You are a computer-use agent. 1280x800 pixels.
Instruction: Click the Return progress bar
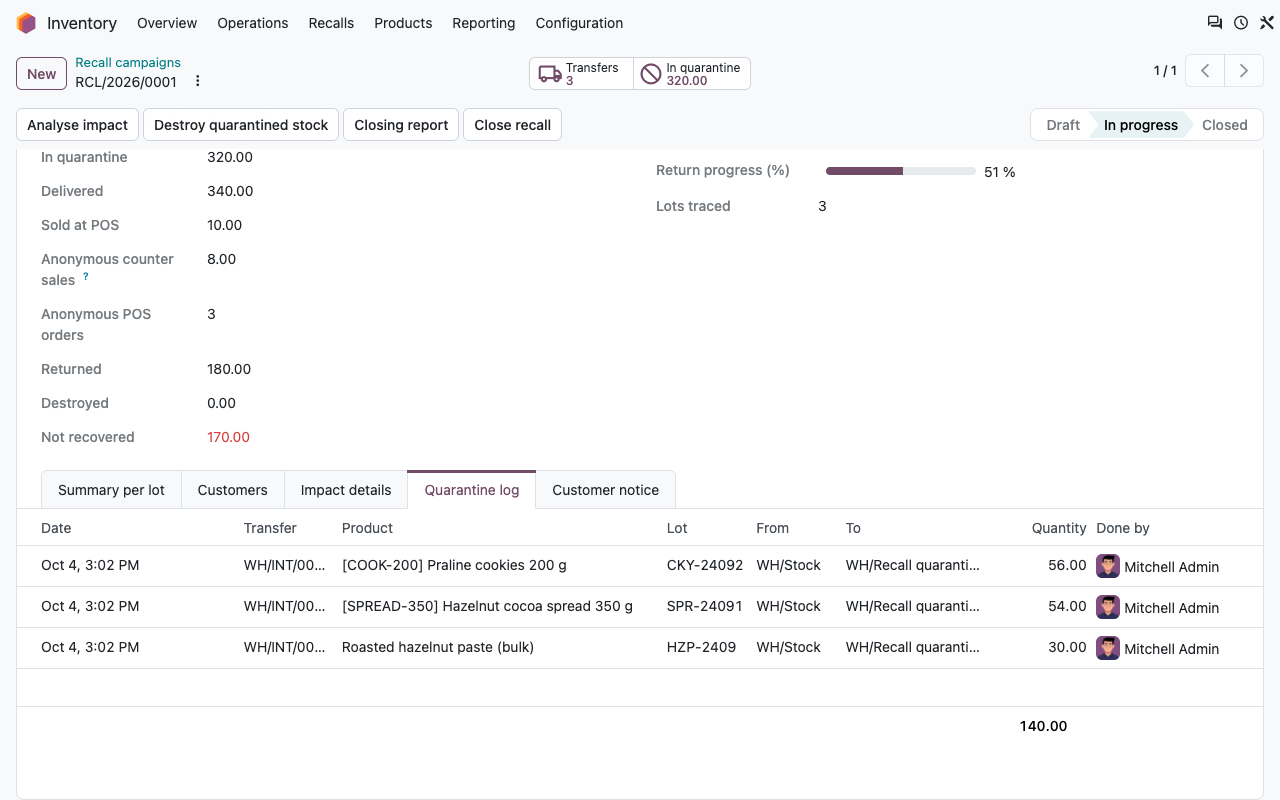coord(900,171)
